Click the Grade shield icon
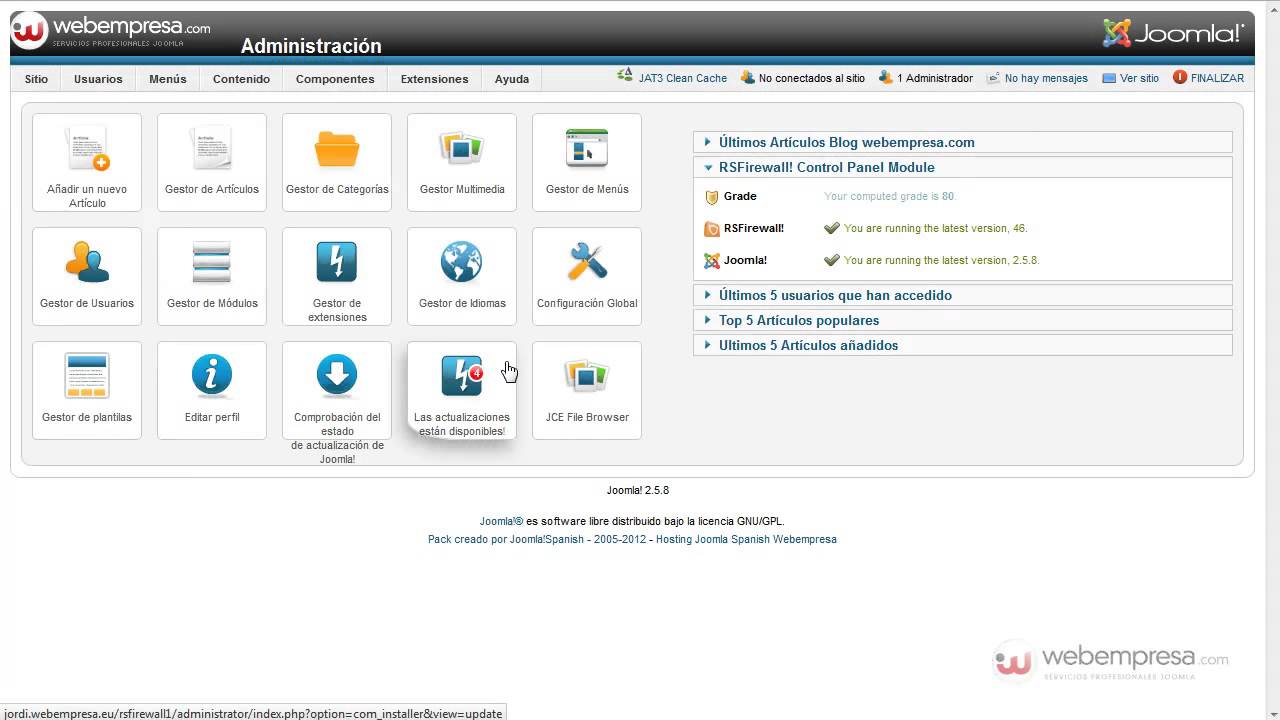This screenshot has width=1280, height=720. tap(712, 197)
